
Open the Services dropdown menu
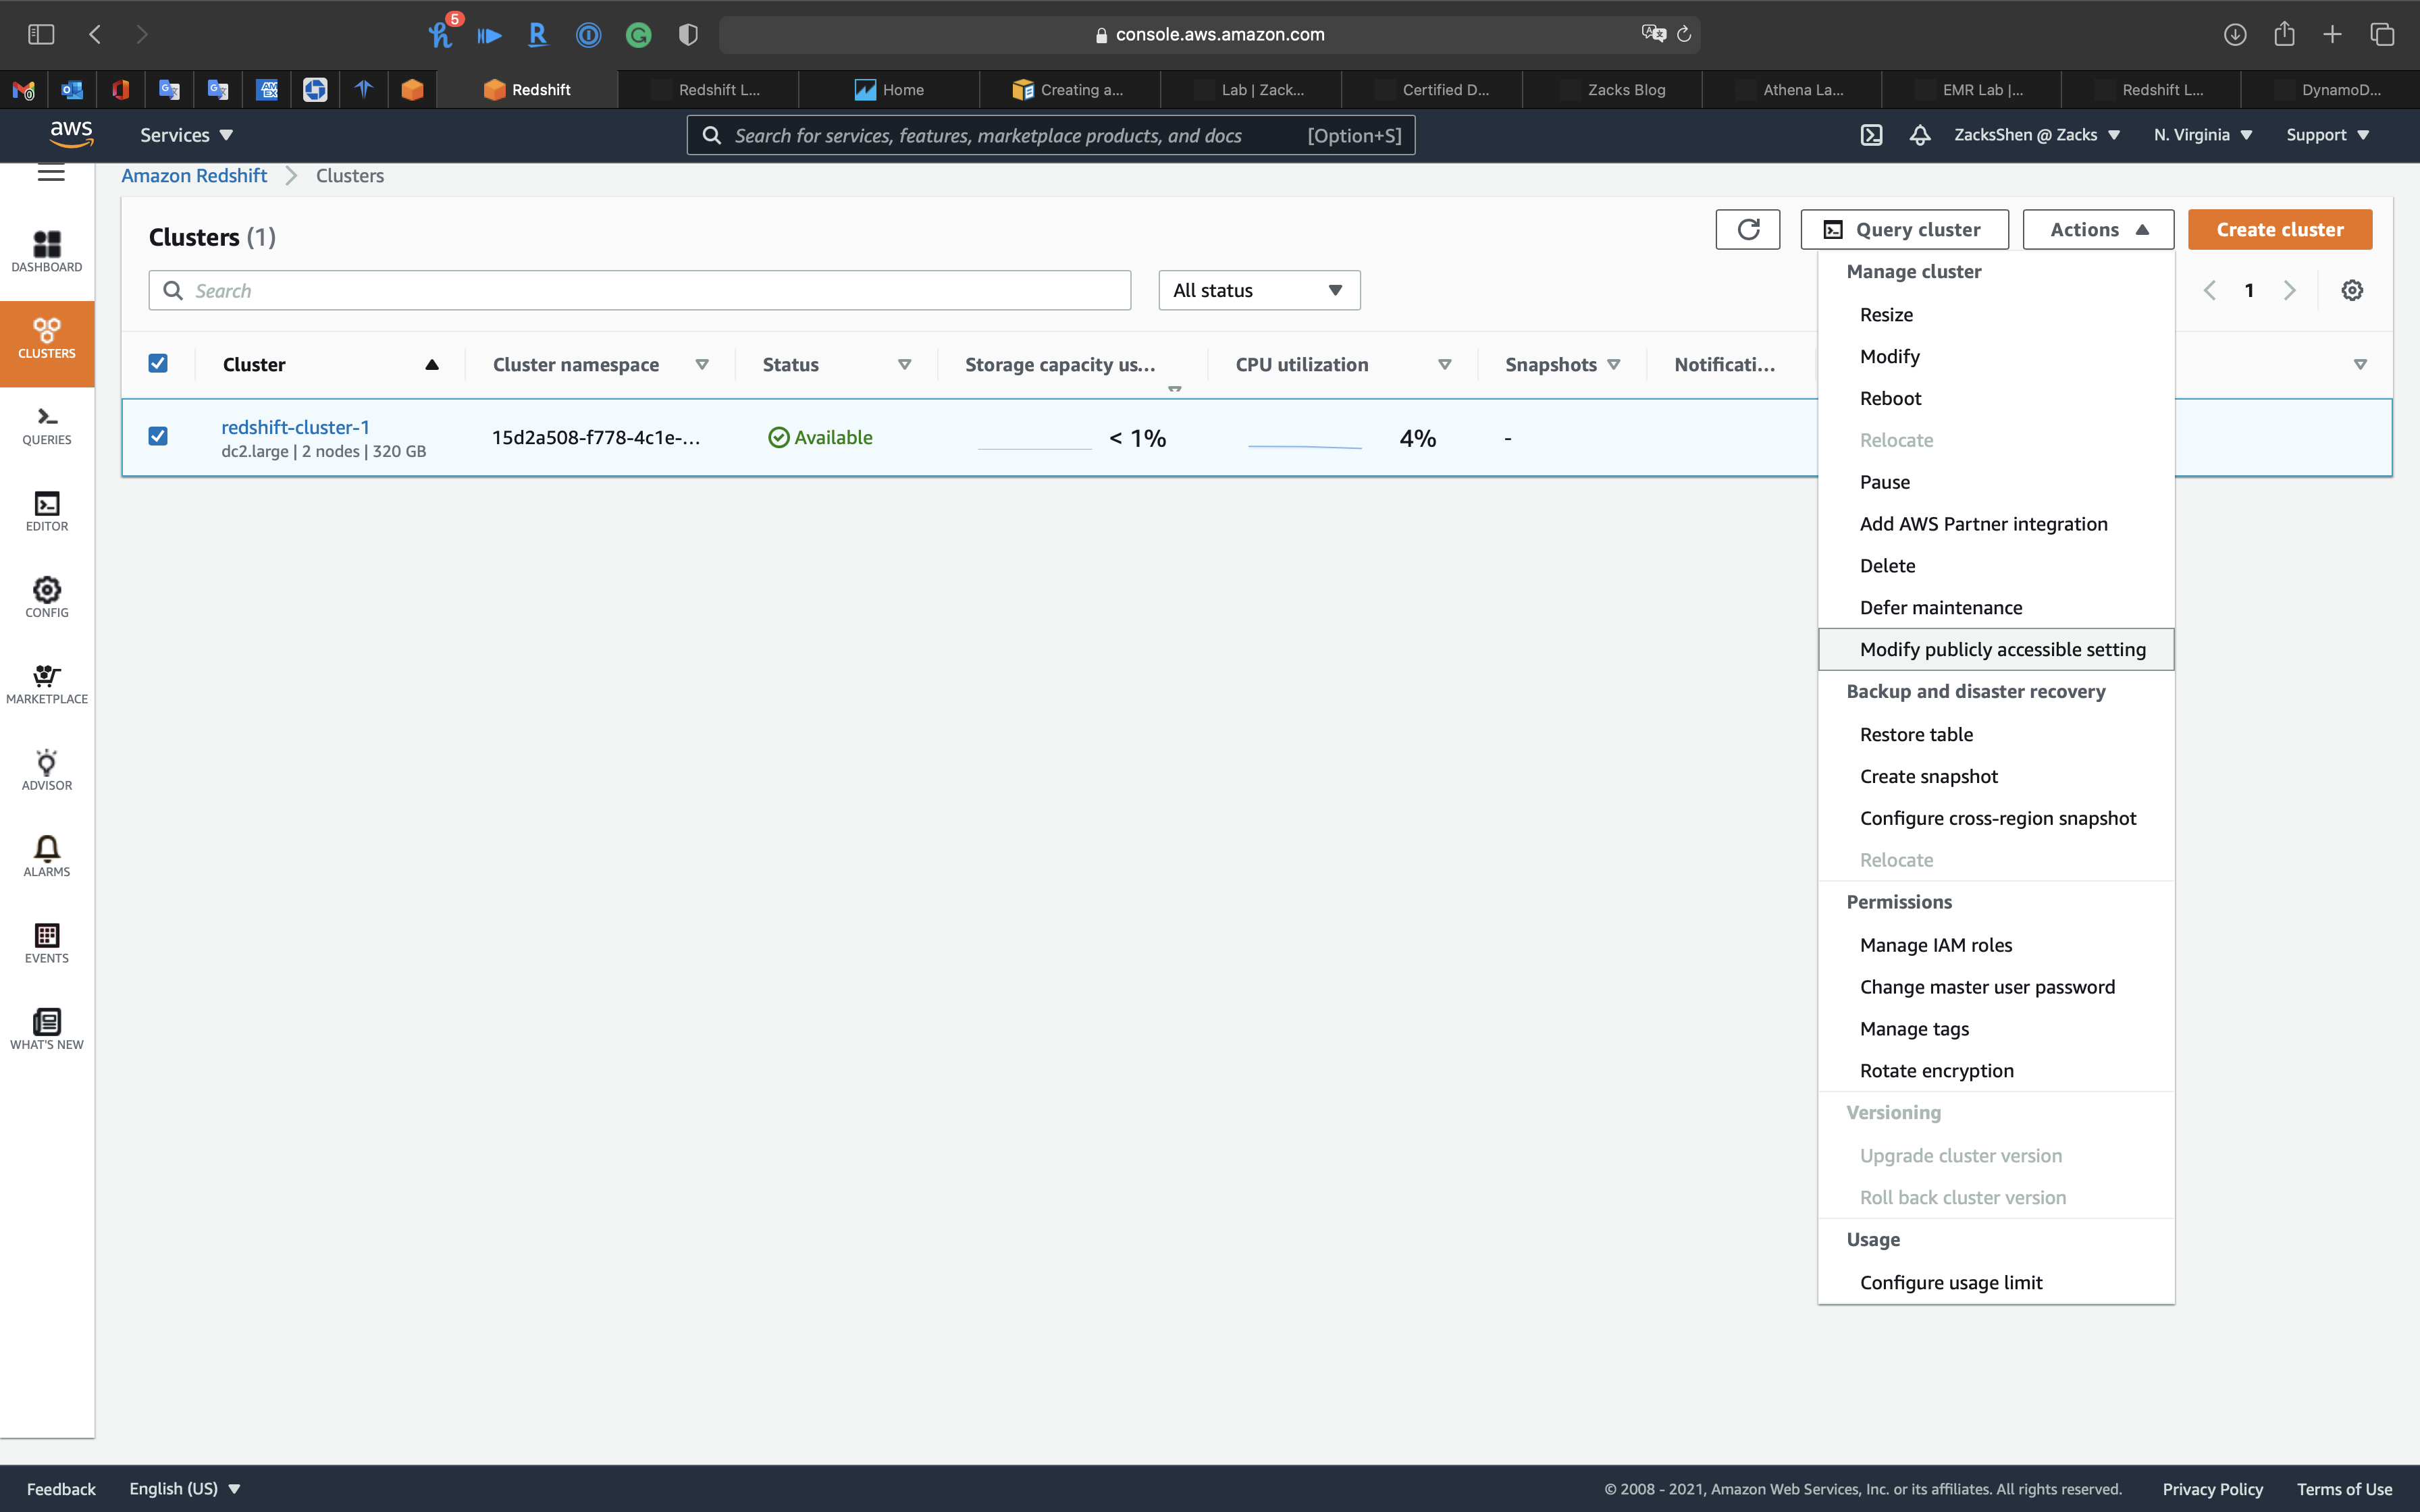click(186, 135)
